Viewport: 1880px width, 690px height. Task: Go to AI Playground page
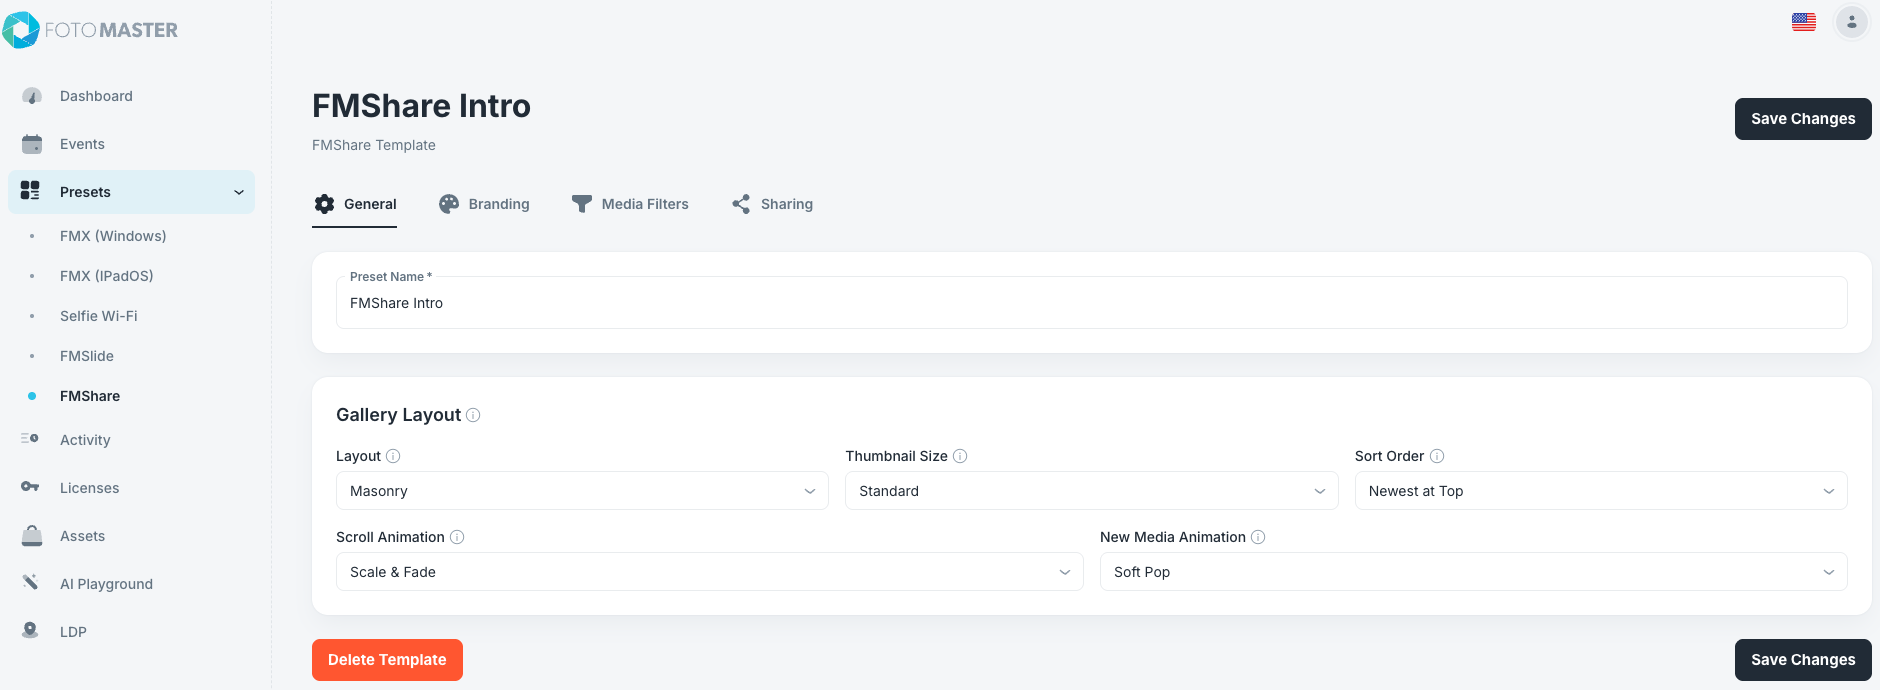(106, 584)
